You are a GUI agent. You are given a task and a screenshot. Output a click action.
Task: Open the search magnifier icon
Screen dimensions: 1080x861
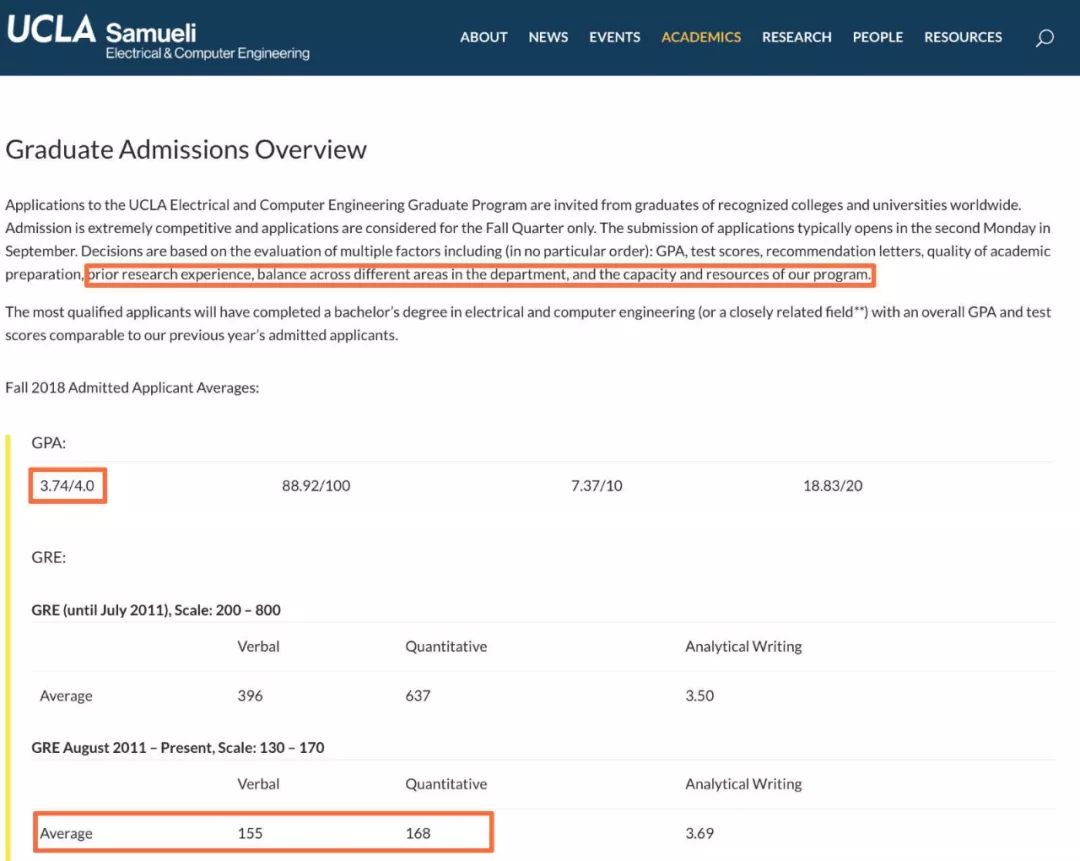coord(1044,38)
